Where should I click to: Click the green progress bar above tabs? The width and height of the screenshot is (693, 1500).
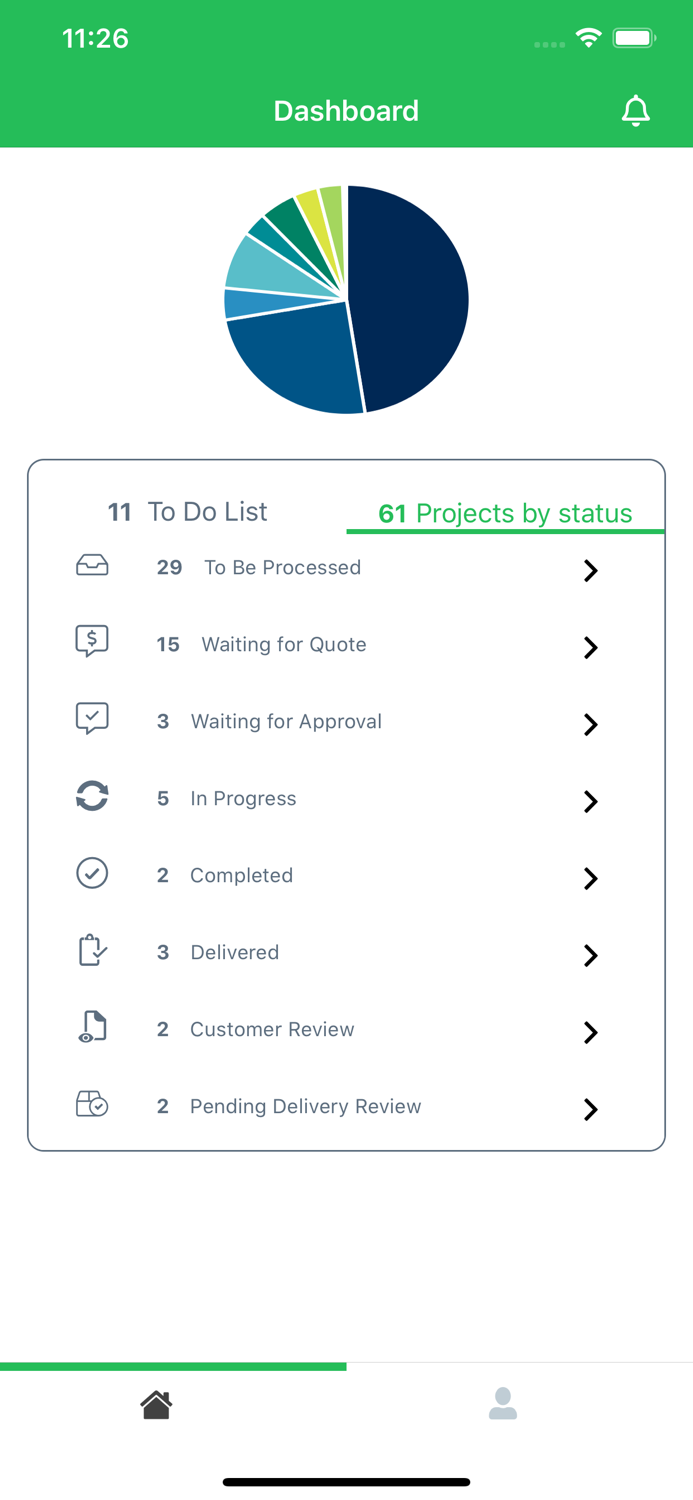pos(173,1365)
